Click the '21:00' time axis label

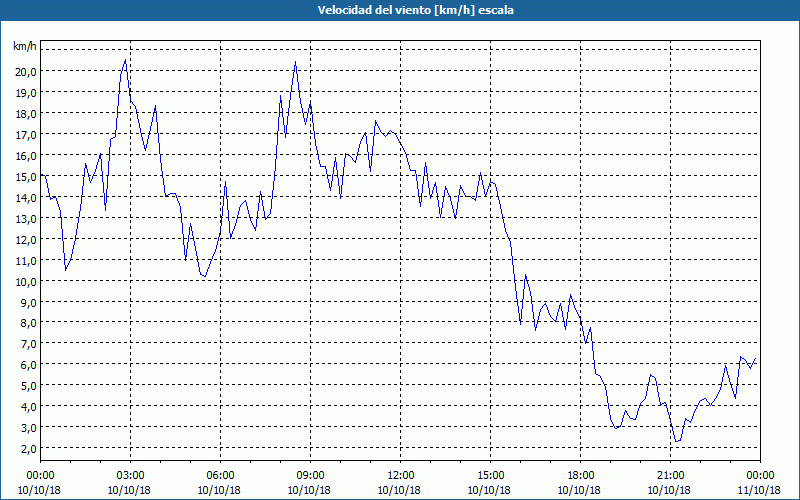(x=670, y=476)
